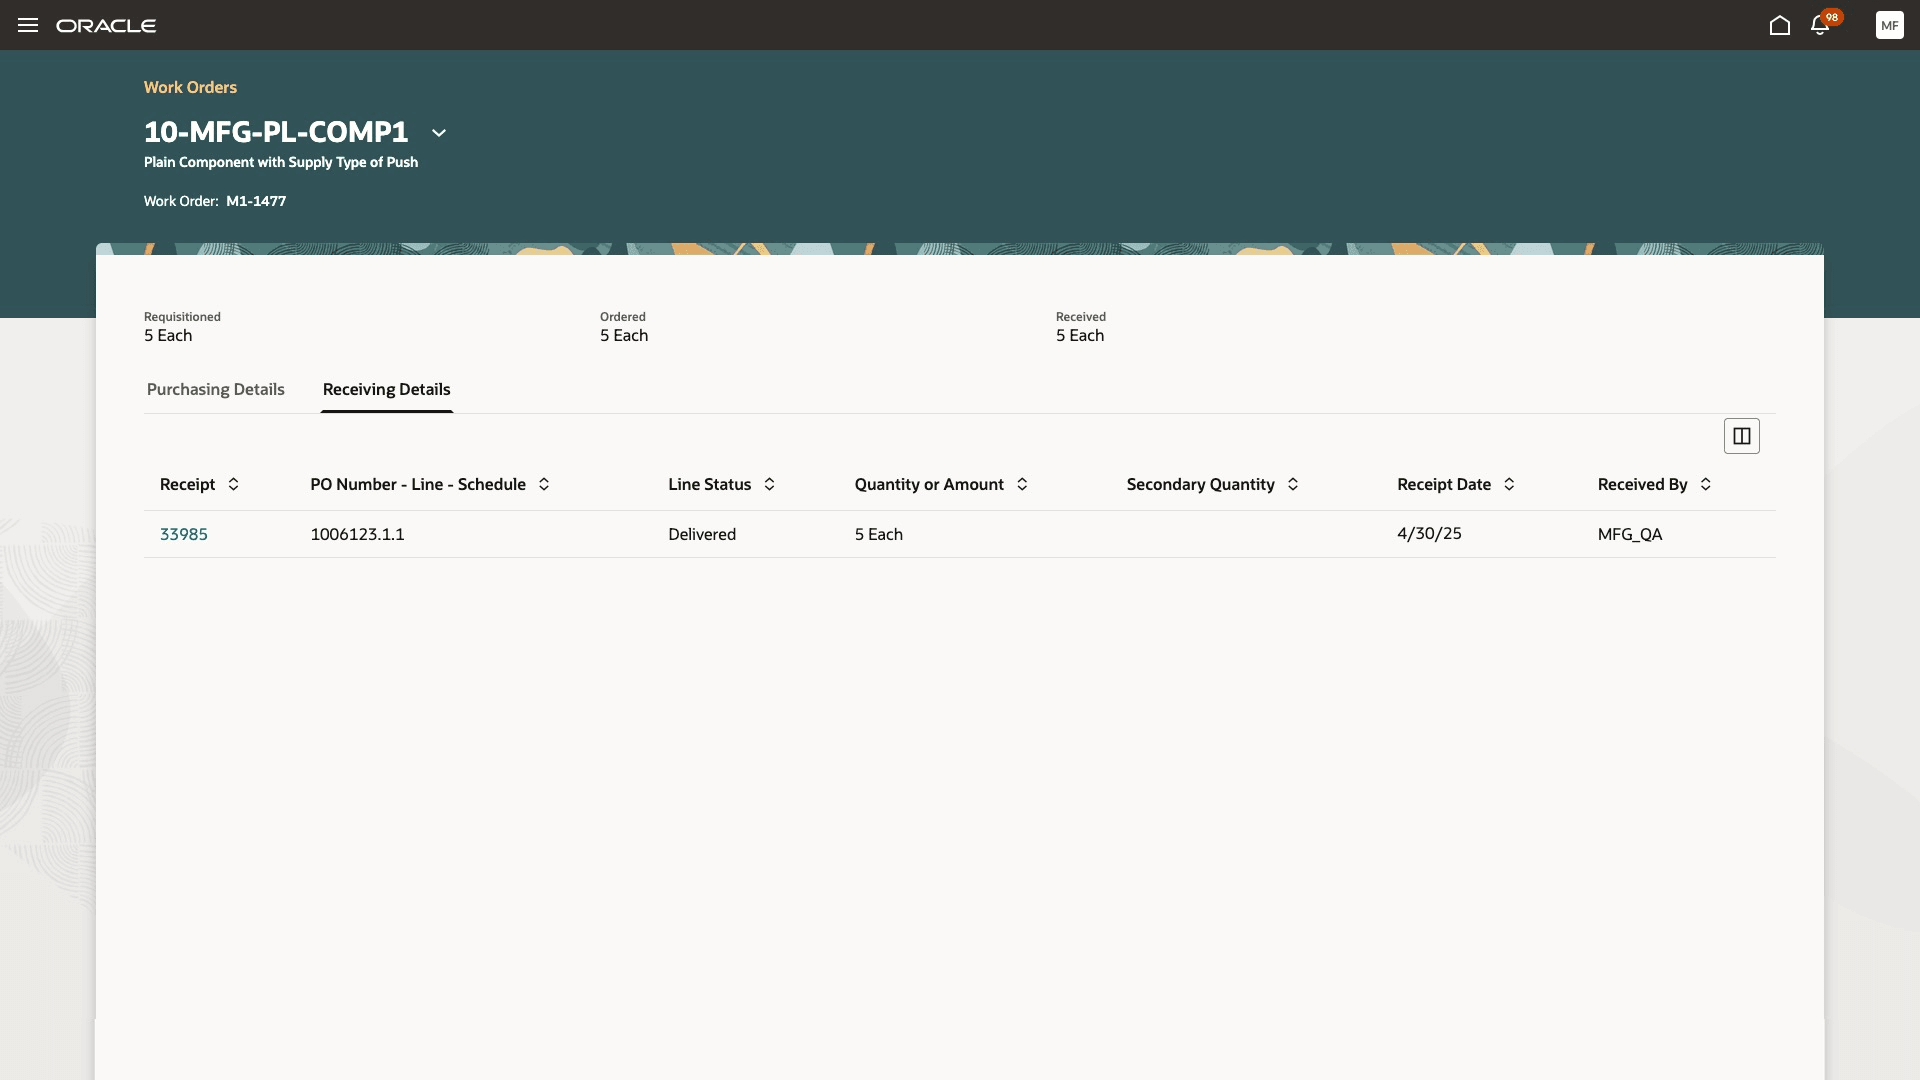Sort table by Line Status
The image size is (1920, 1080).
769,484
